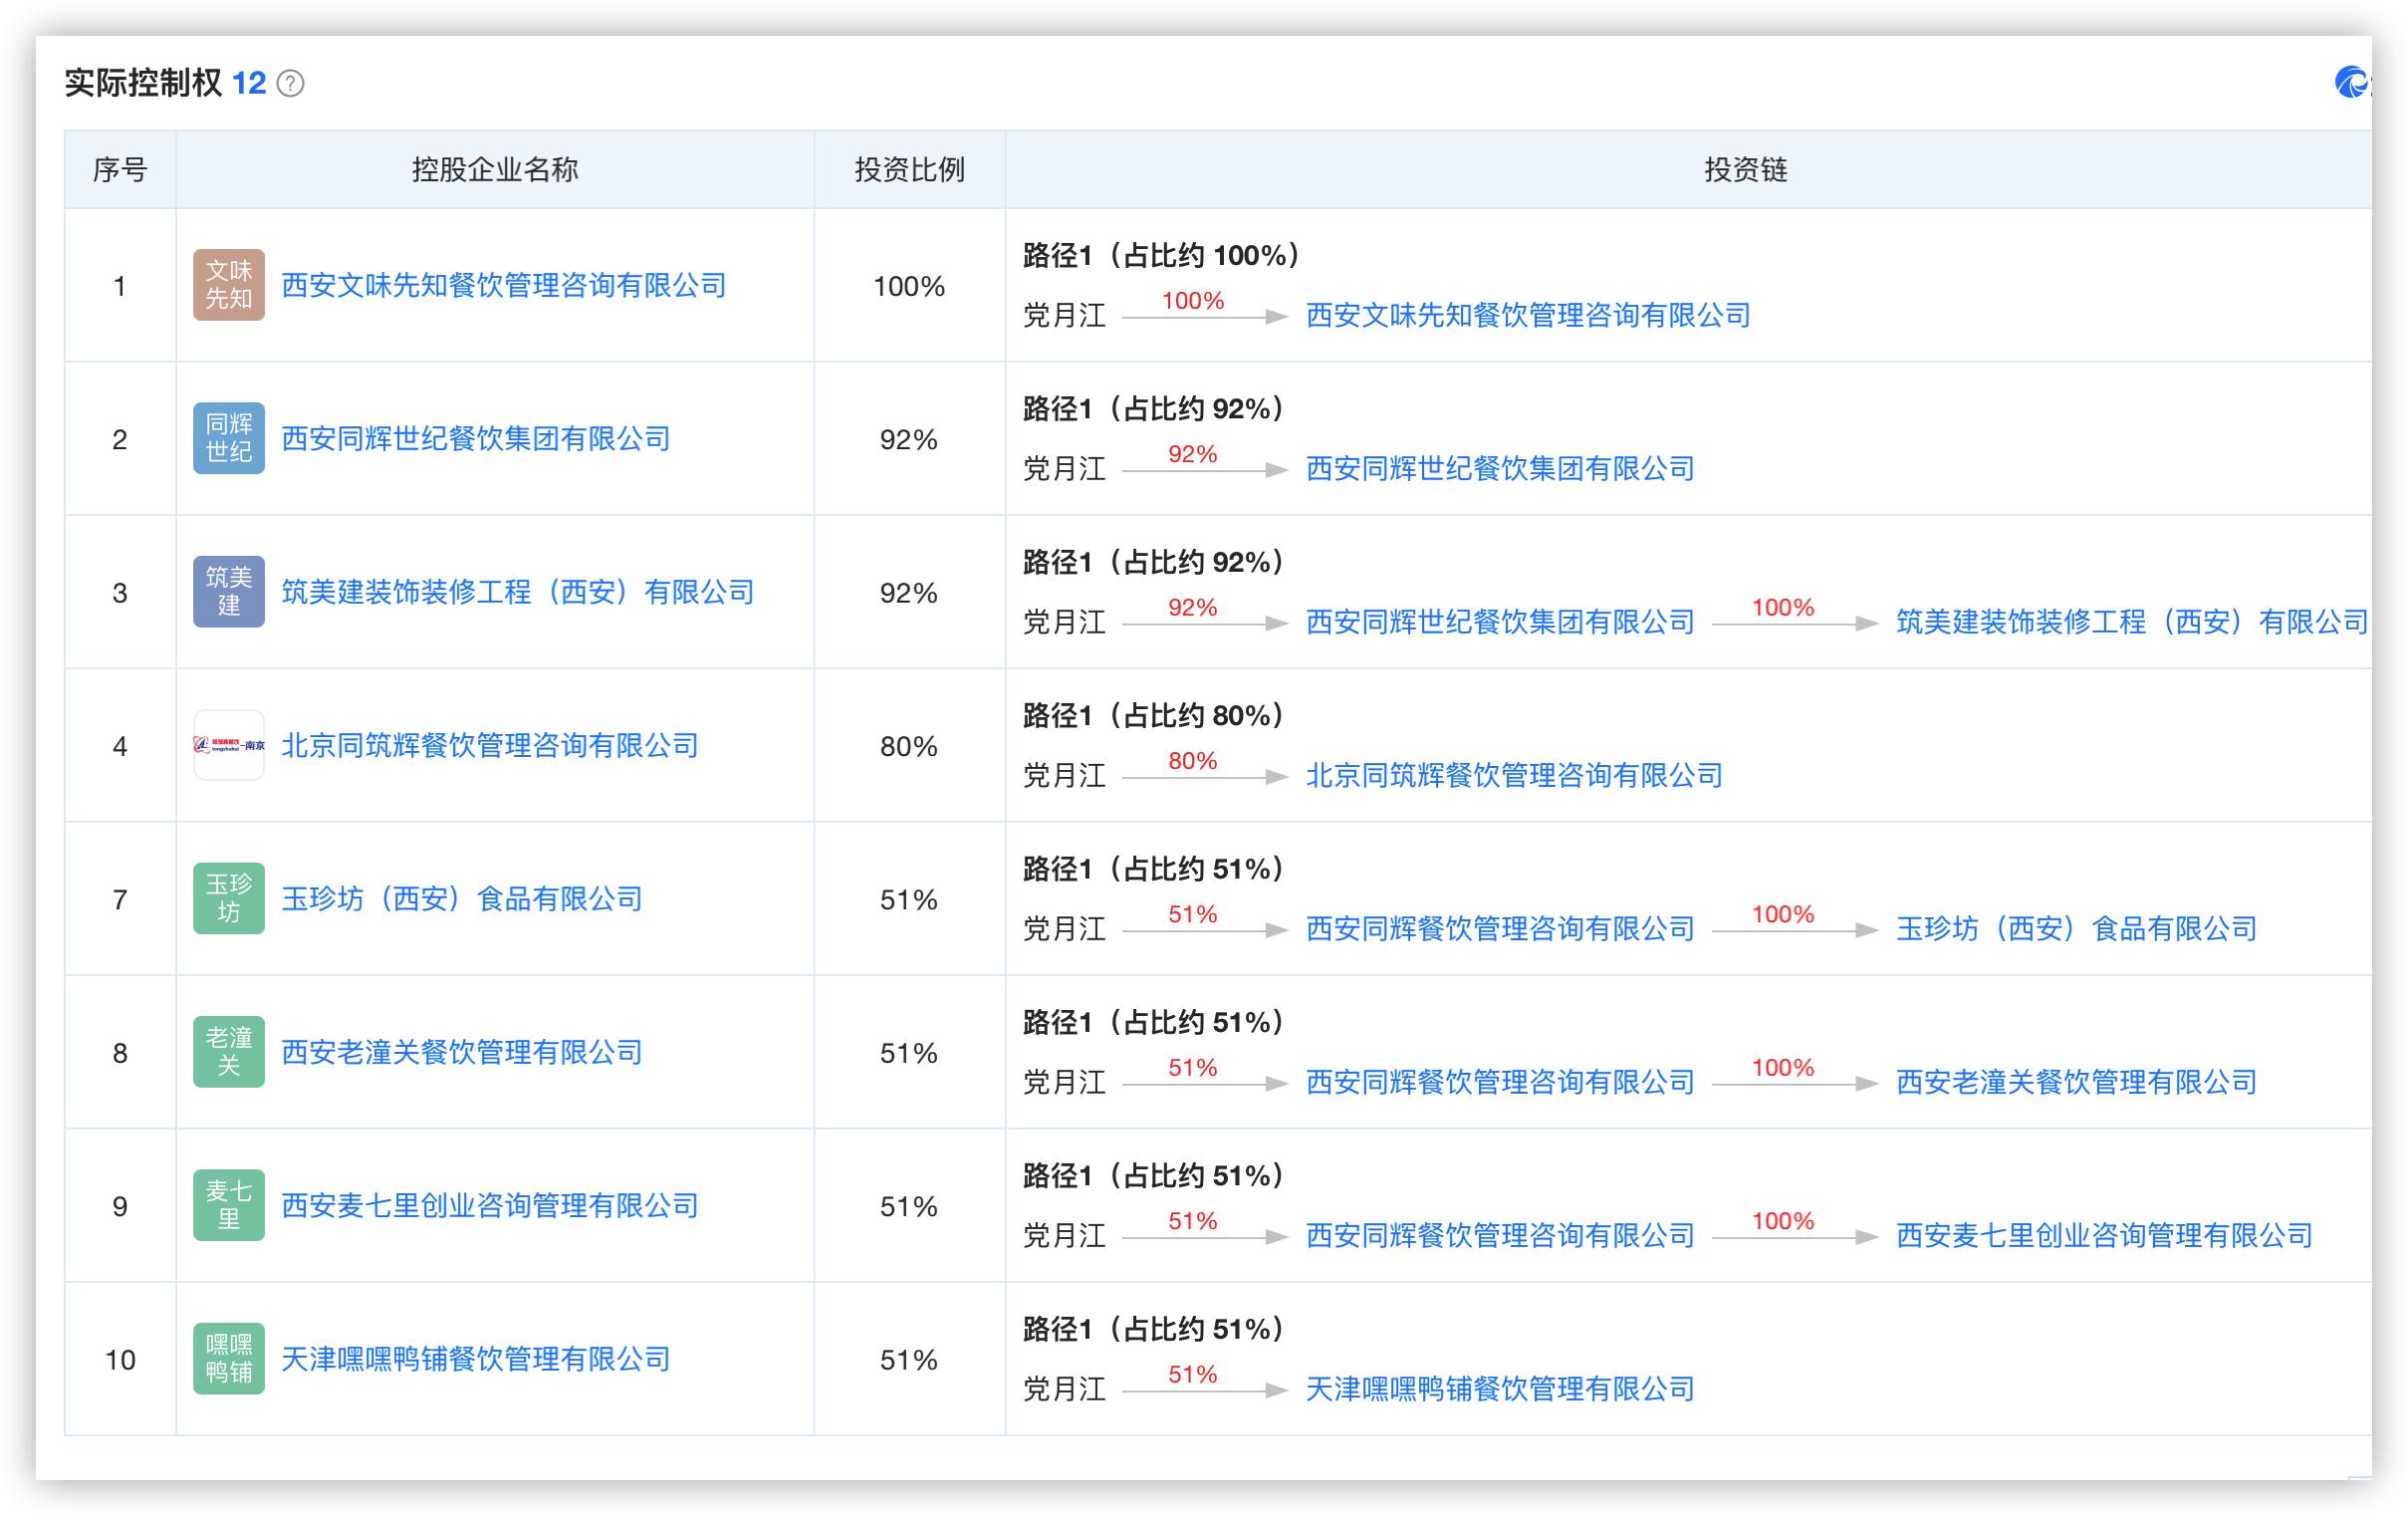Click the 同辉世纪 company logo icon
The height and width of the screenshot is (1516, 2408).
(x=228, y=440)
